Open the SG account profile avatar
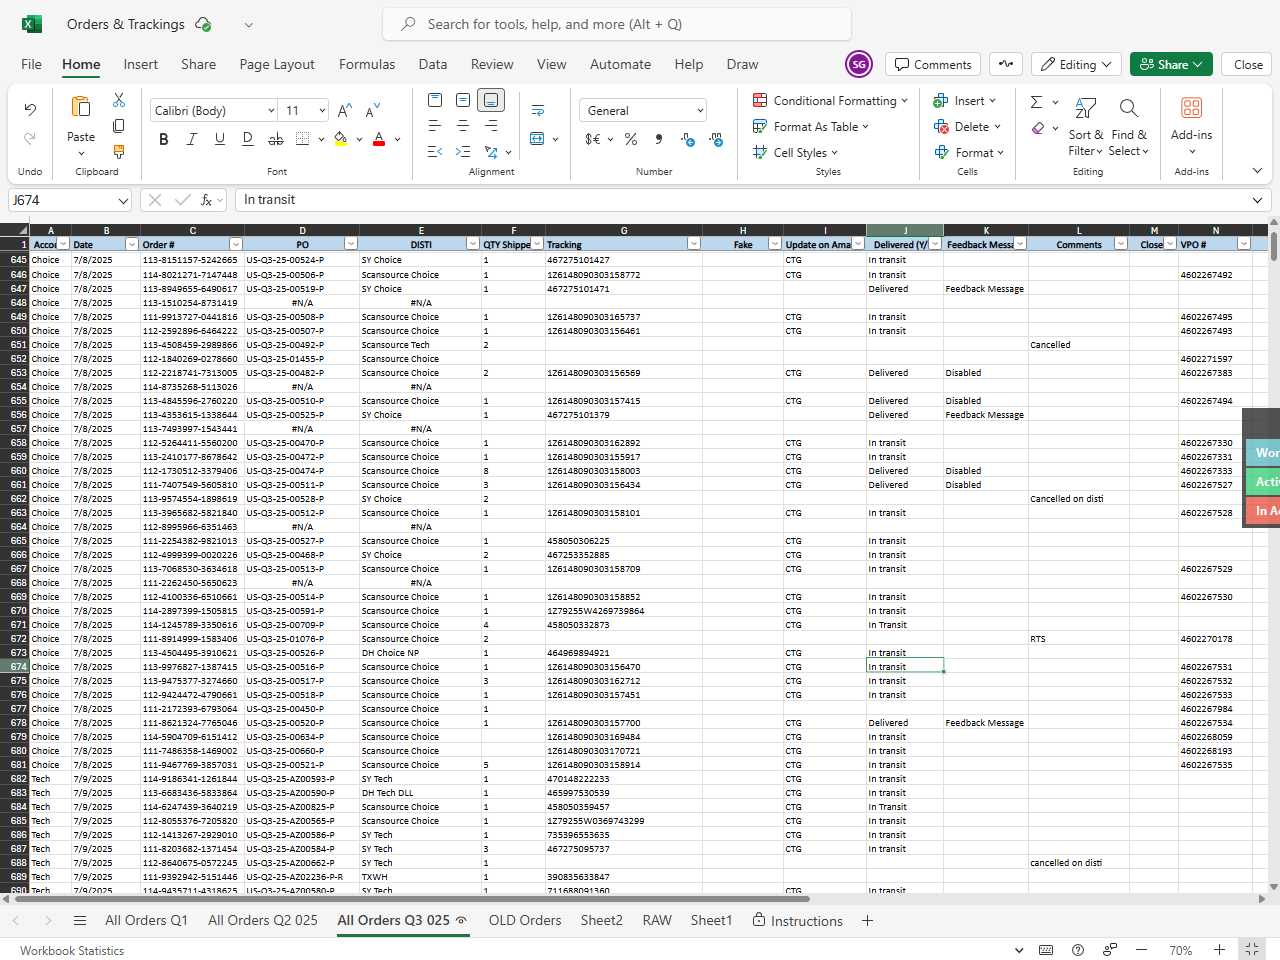This screenshot has height=960, width=1280. [x=859, y=64]
